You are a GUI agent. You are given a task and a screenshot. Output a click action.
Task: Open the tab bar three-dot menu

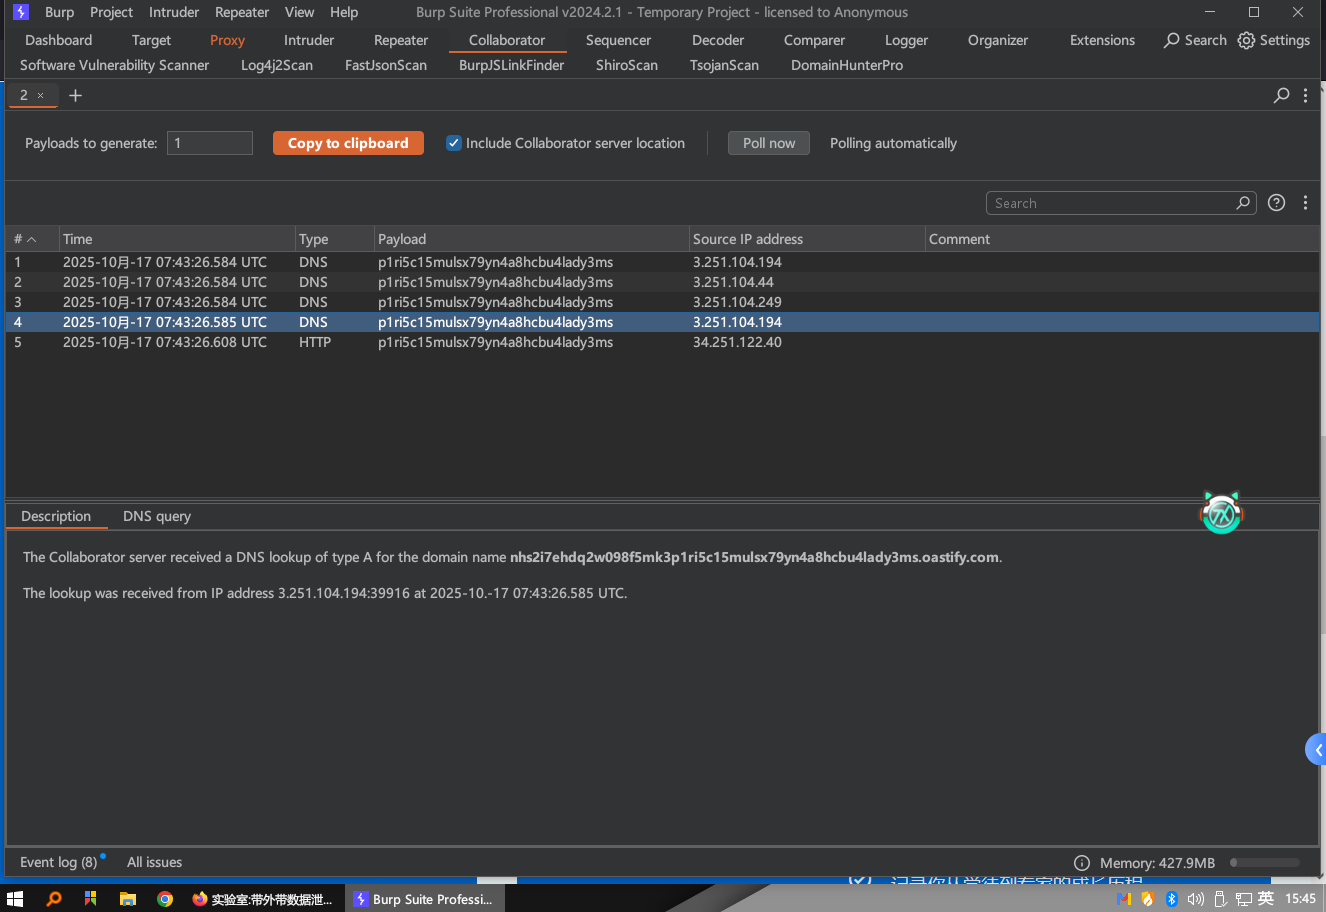[1305, 95]
